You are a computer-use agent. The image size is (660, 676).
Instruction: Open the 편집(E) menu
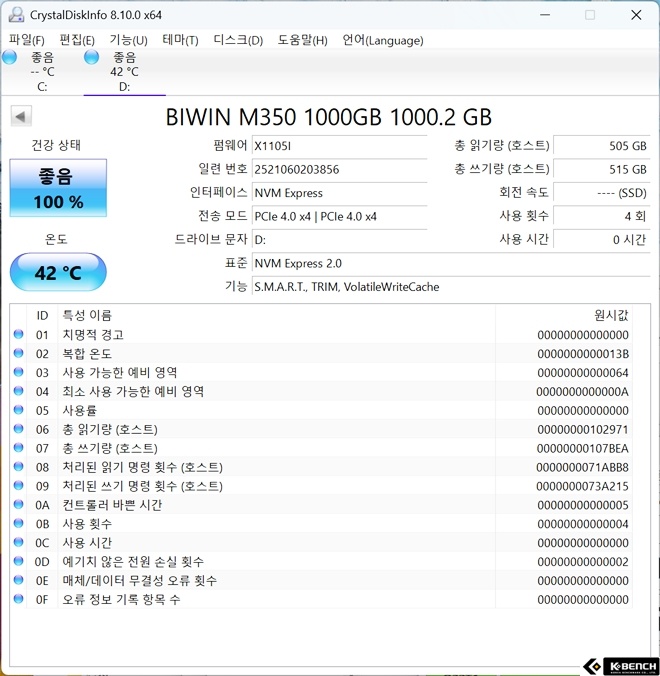point(77,40)
